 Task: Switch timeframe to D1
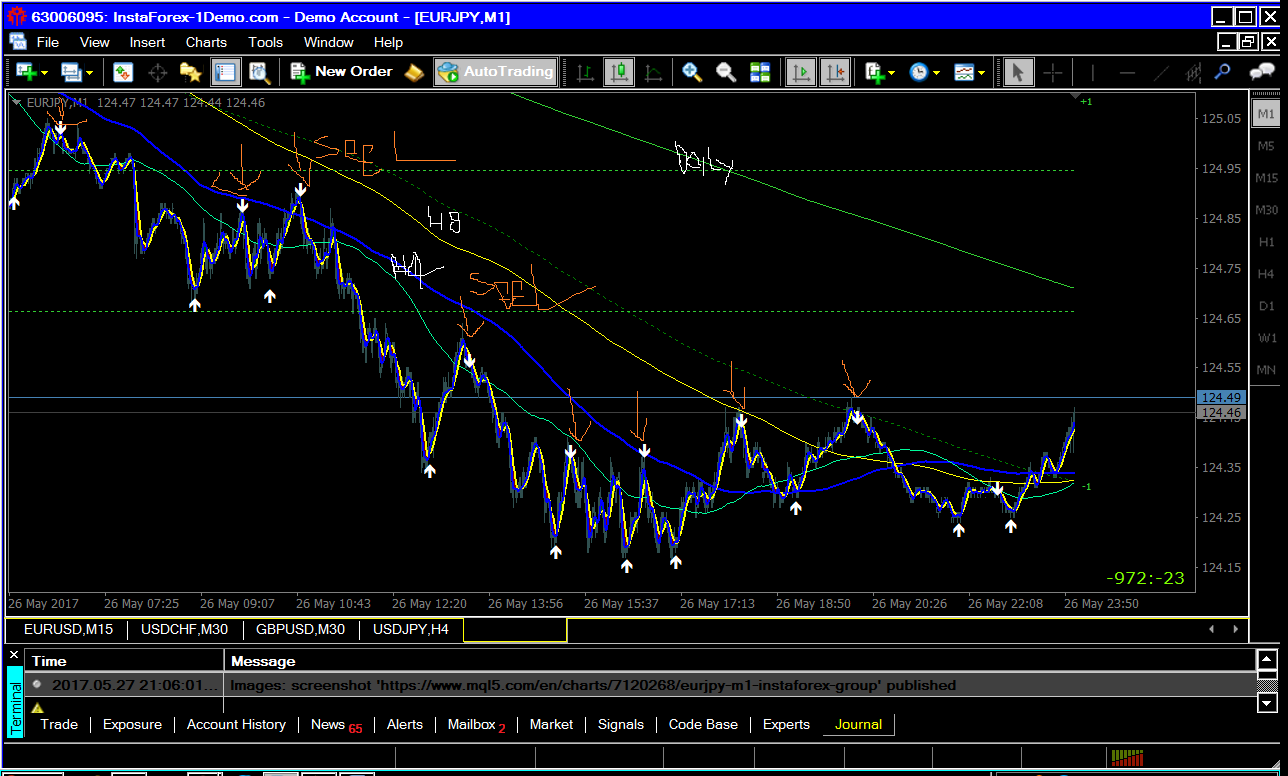click(x=1266, y=305)
